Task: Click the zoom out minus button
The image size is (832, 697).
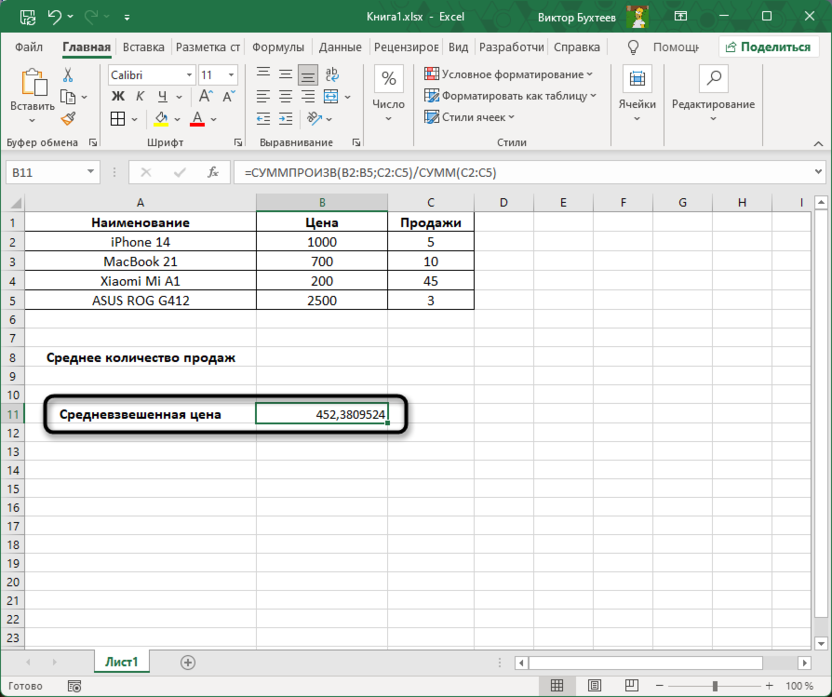Action: point(660,686)
